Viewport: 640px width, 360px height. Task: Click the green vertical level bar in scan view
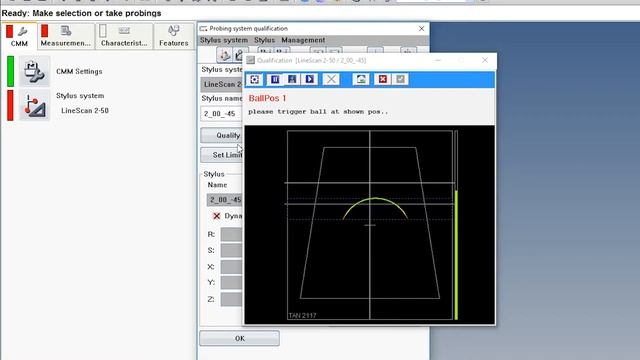456,255
